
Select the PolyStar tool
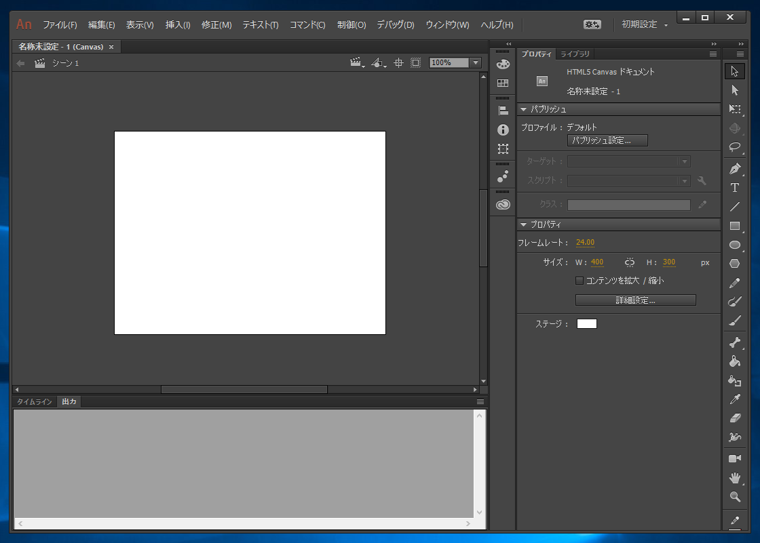point(735,264)
